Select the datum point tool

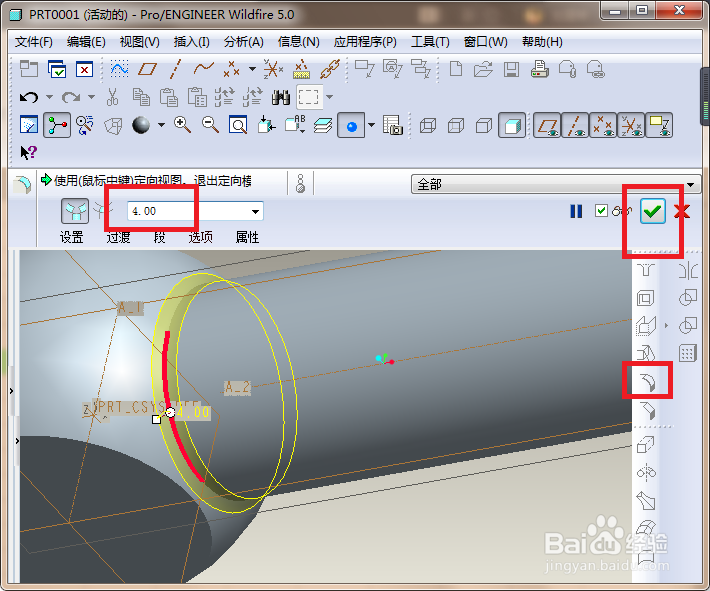(x=231, y=69)
